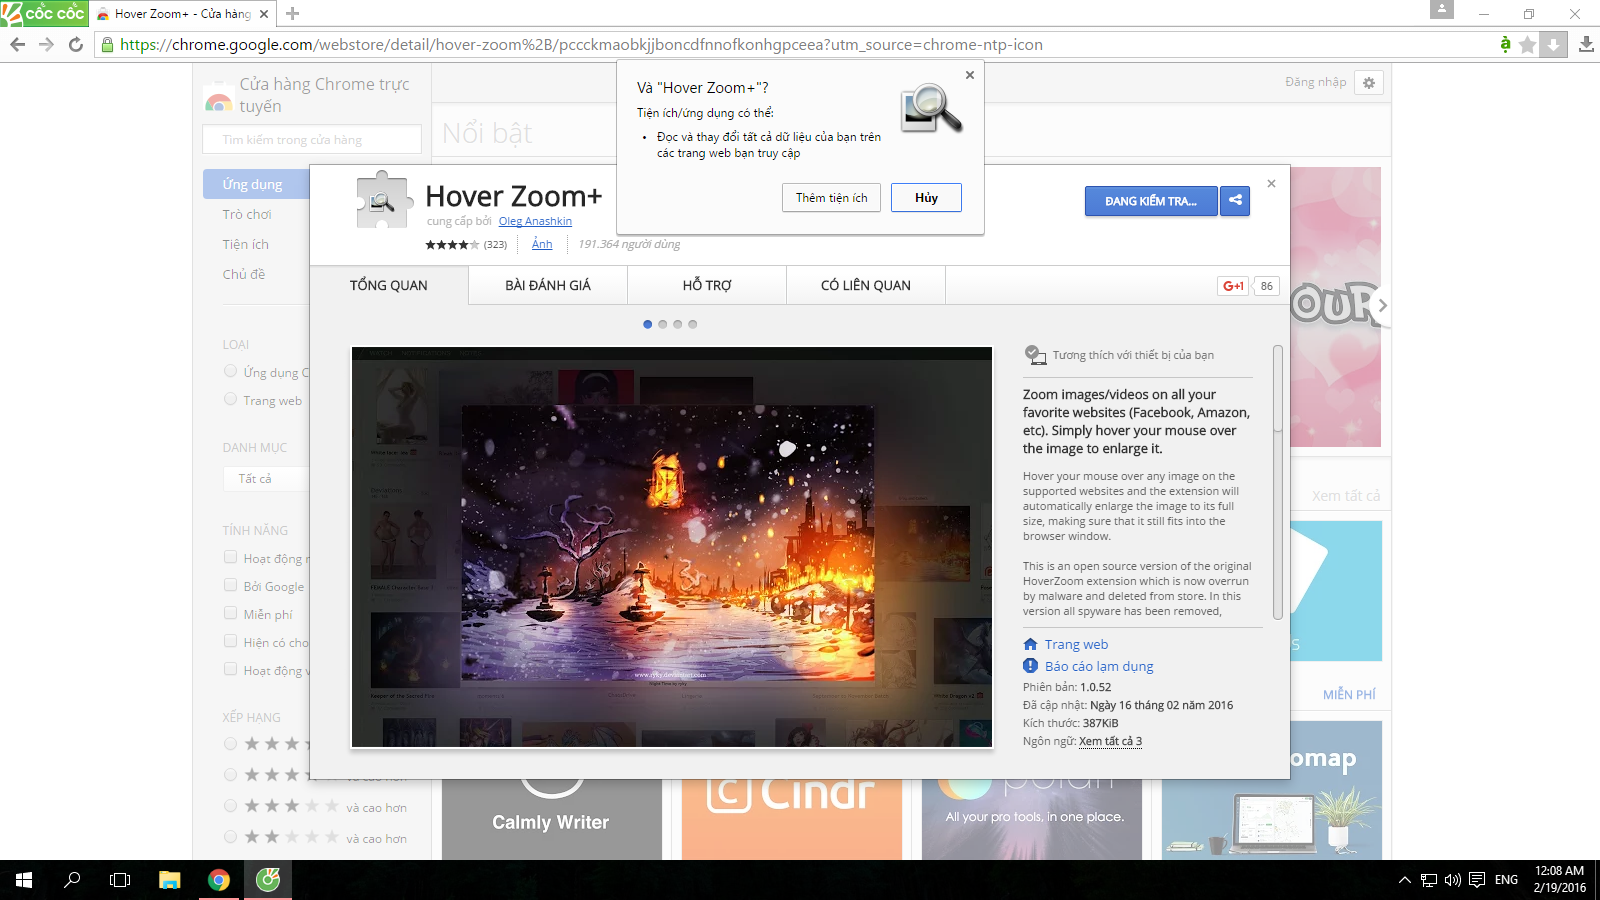
Task: Select the Ứng dụng type radio button
Action: tap(231, 371)
